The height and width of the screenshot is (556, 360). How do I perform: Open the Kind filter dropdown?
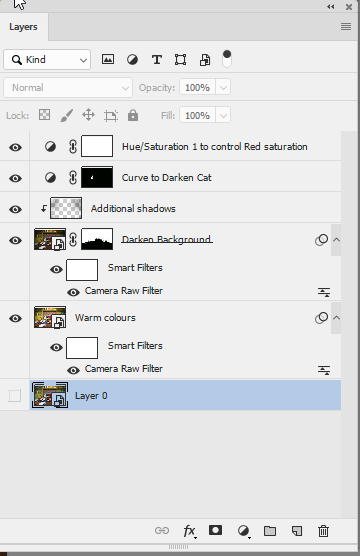click(47, 60)
